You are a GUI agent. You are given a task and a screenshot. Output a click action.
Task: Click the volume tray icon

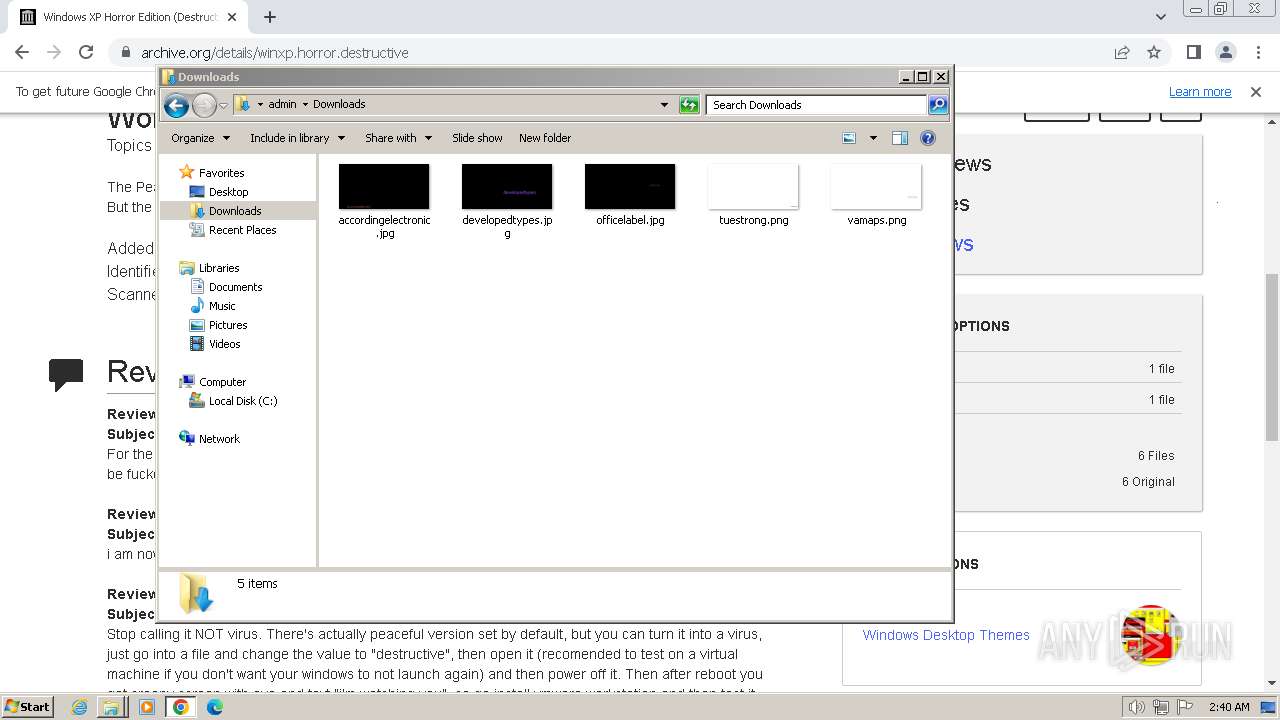pos(1136,707)
